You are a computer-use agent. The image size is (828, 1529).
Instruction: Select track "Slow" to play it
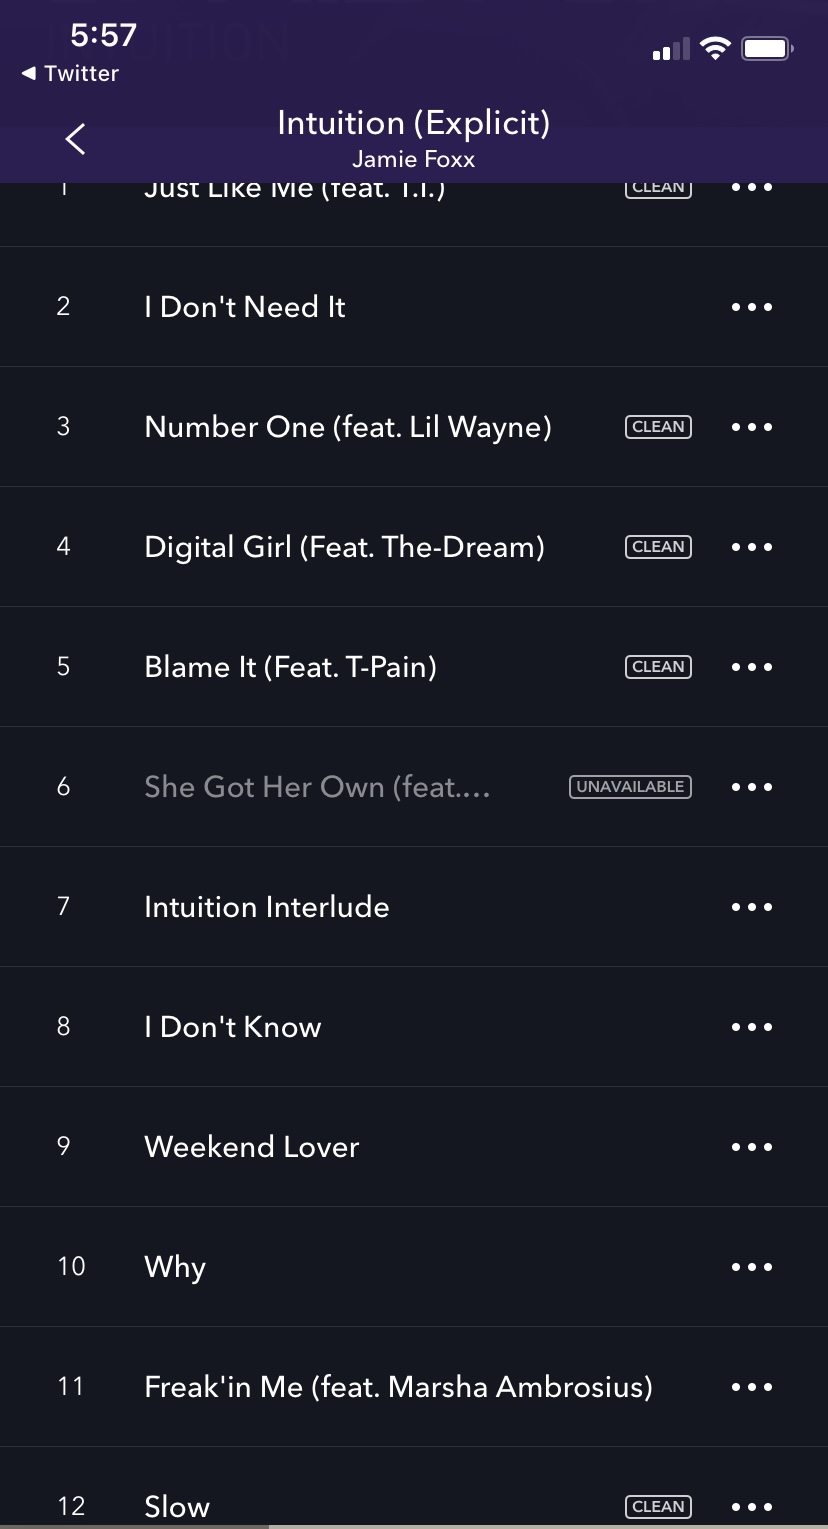300,1505
